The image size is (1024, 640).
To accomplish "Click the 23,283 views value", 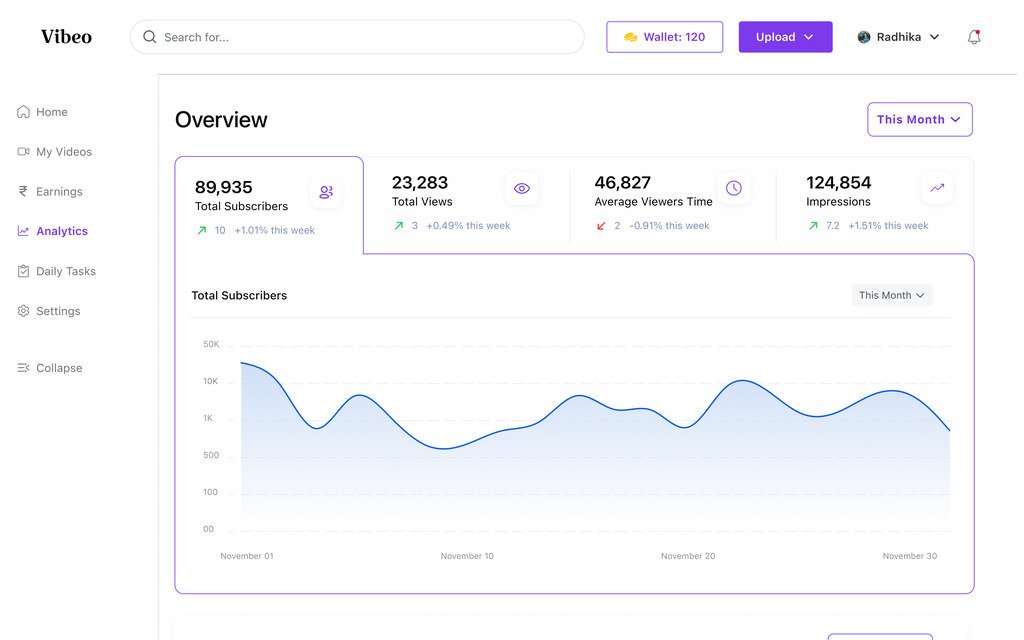I will (x=420, y=183).
